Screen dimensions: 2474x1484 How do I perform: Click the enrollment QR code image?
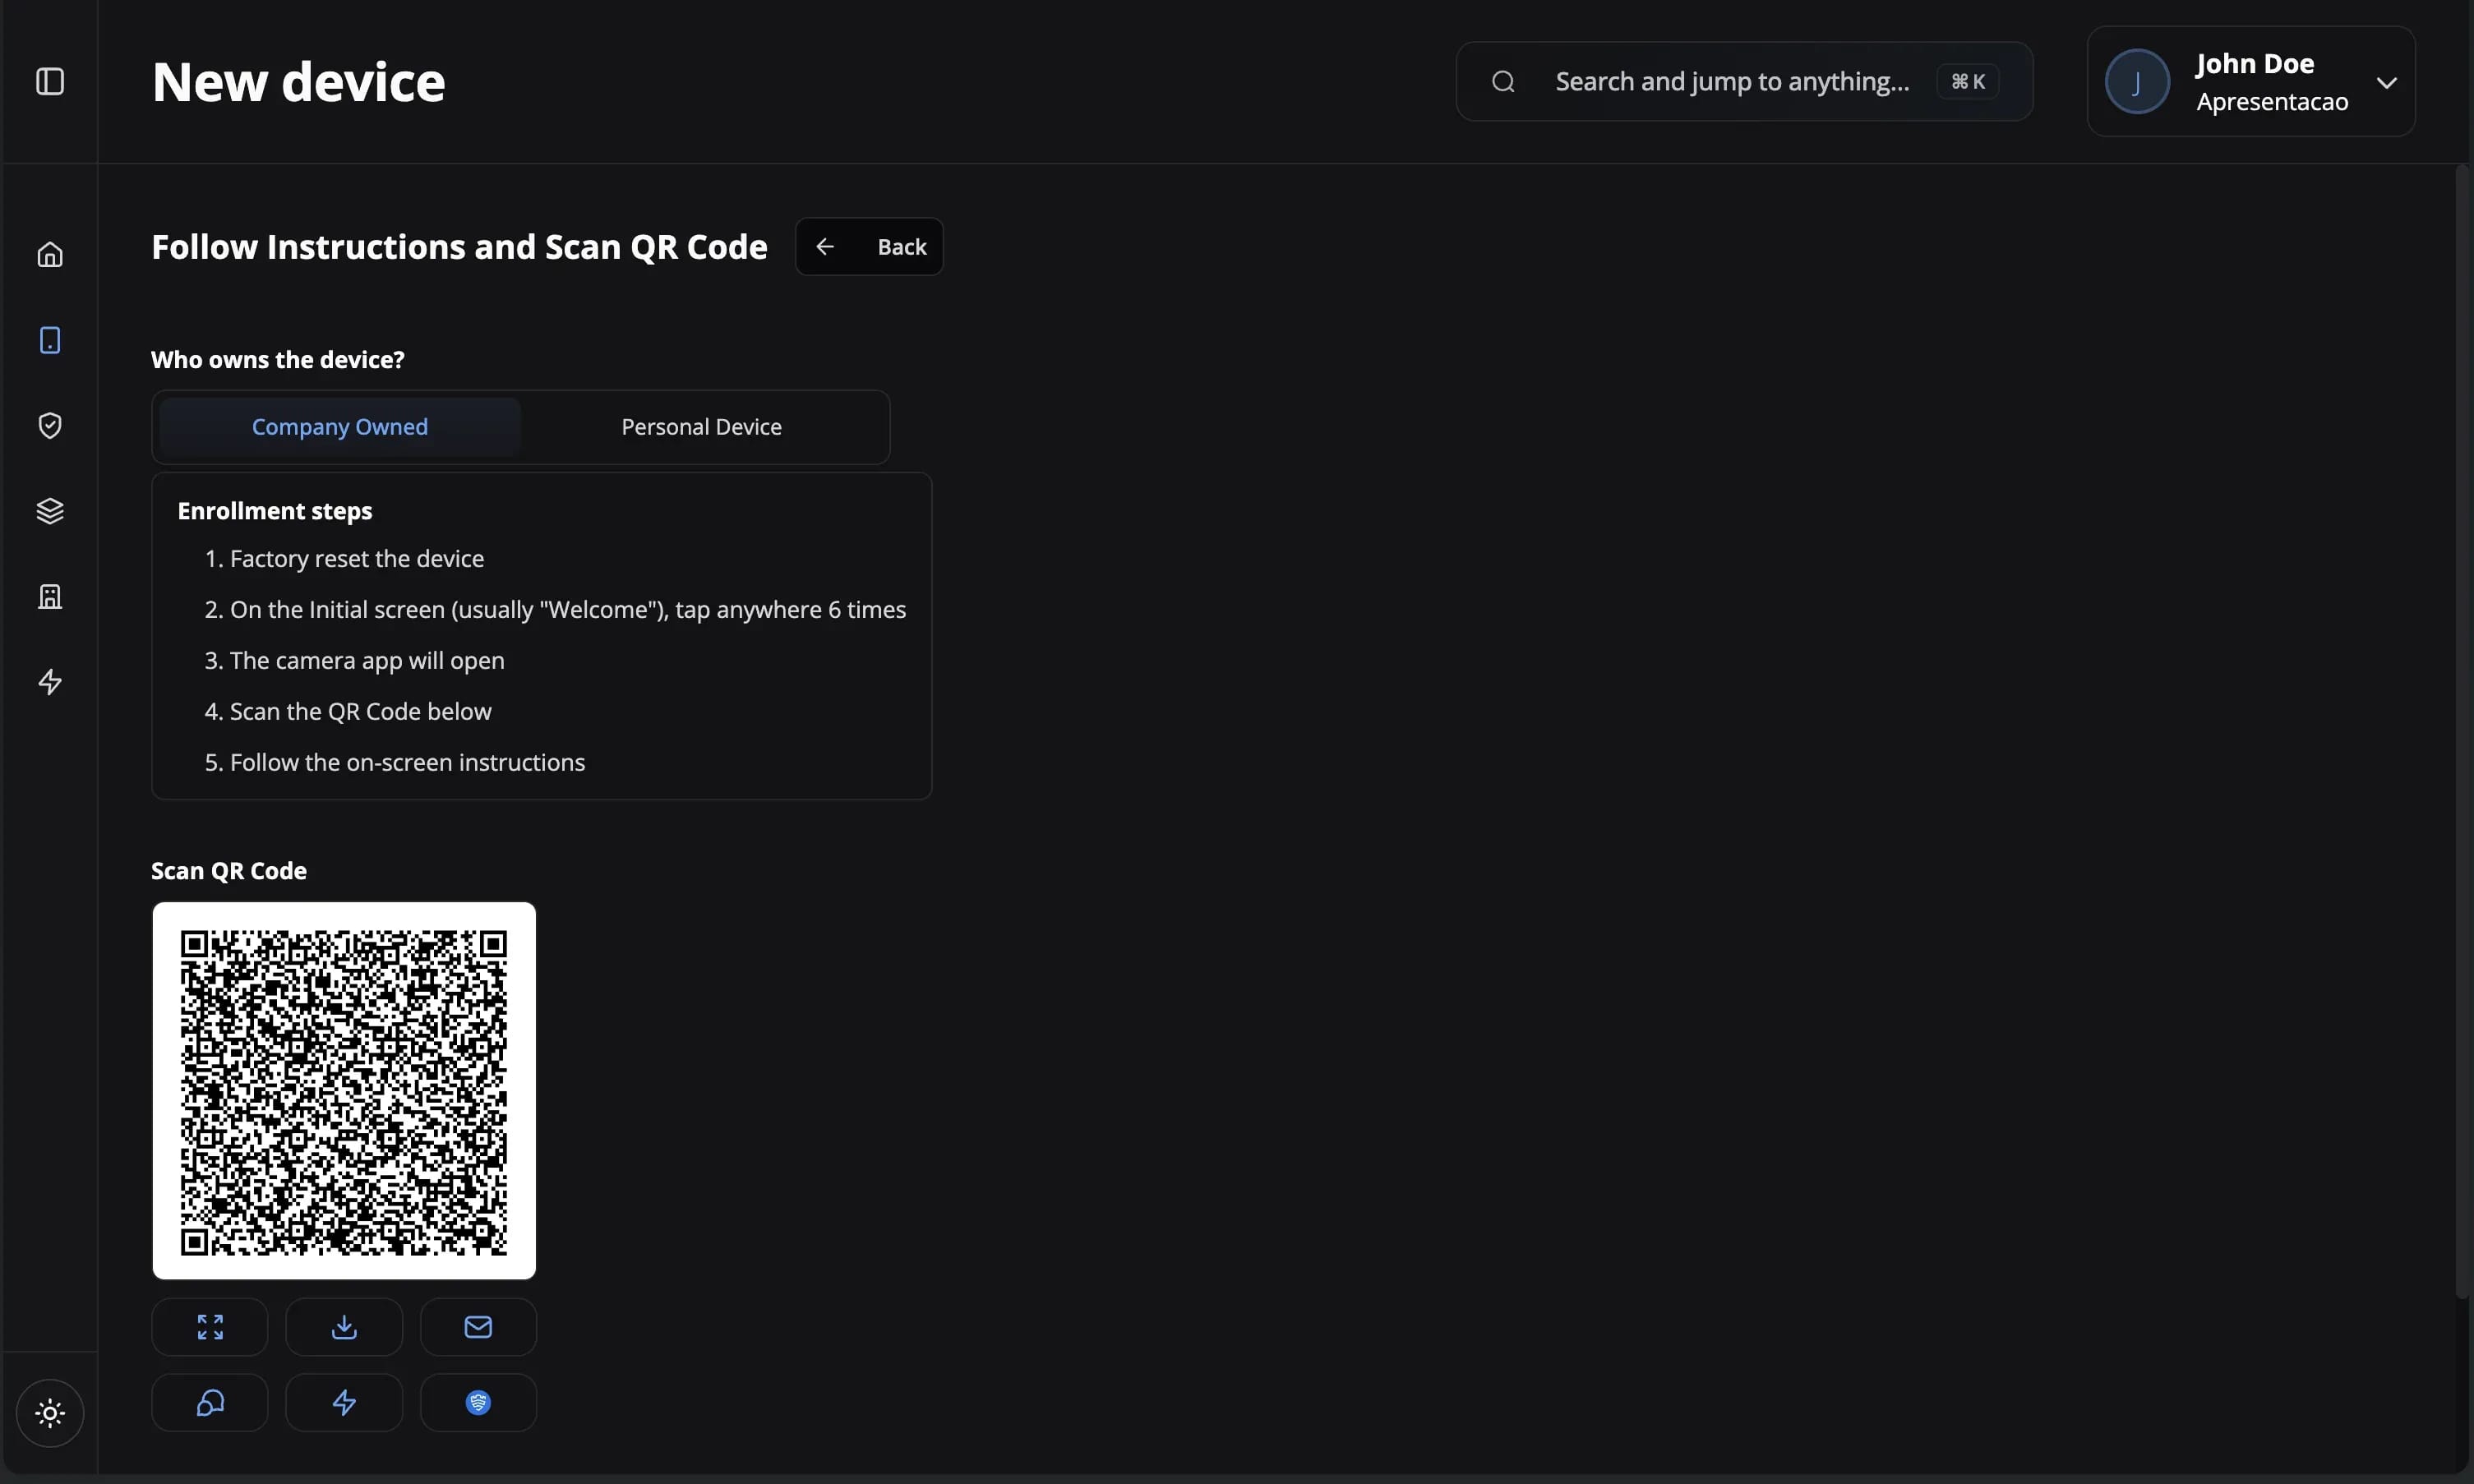(344, 1091)
